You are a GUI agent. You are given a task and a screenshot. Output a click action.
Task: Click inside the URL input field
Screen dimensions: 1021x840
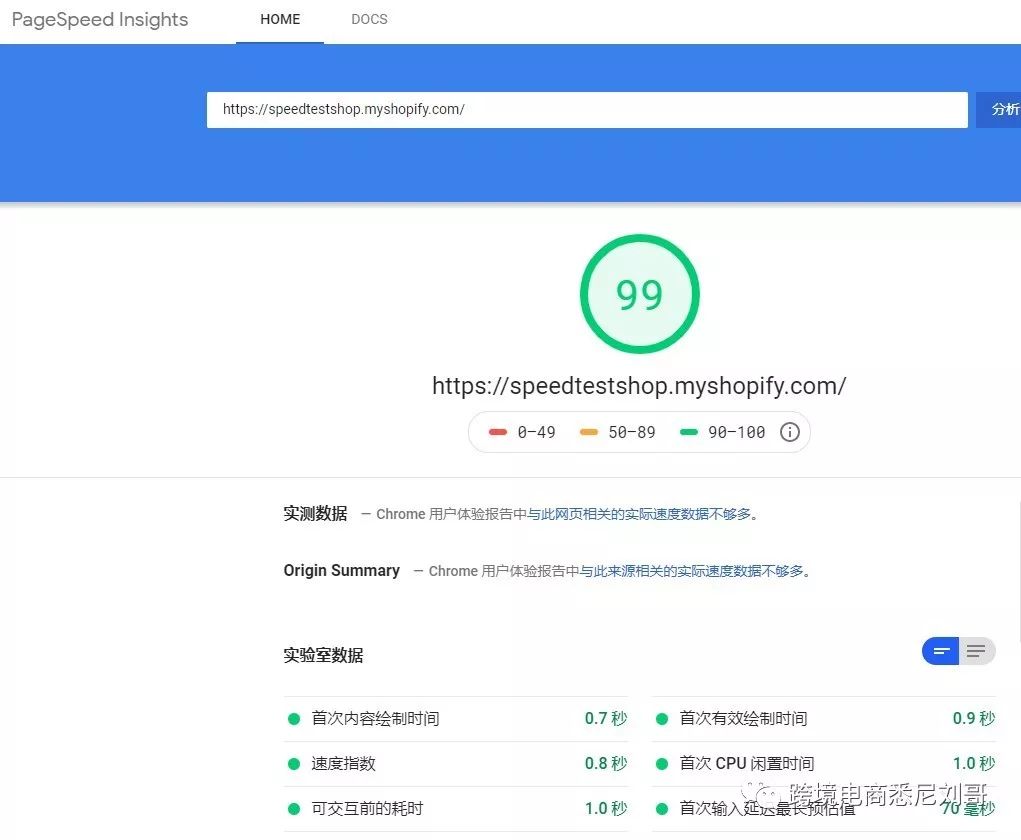(587, 109)
